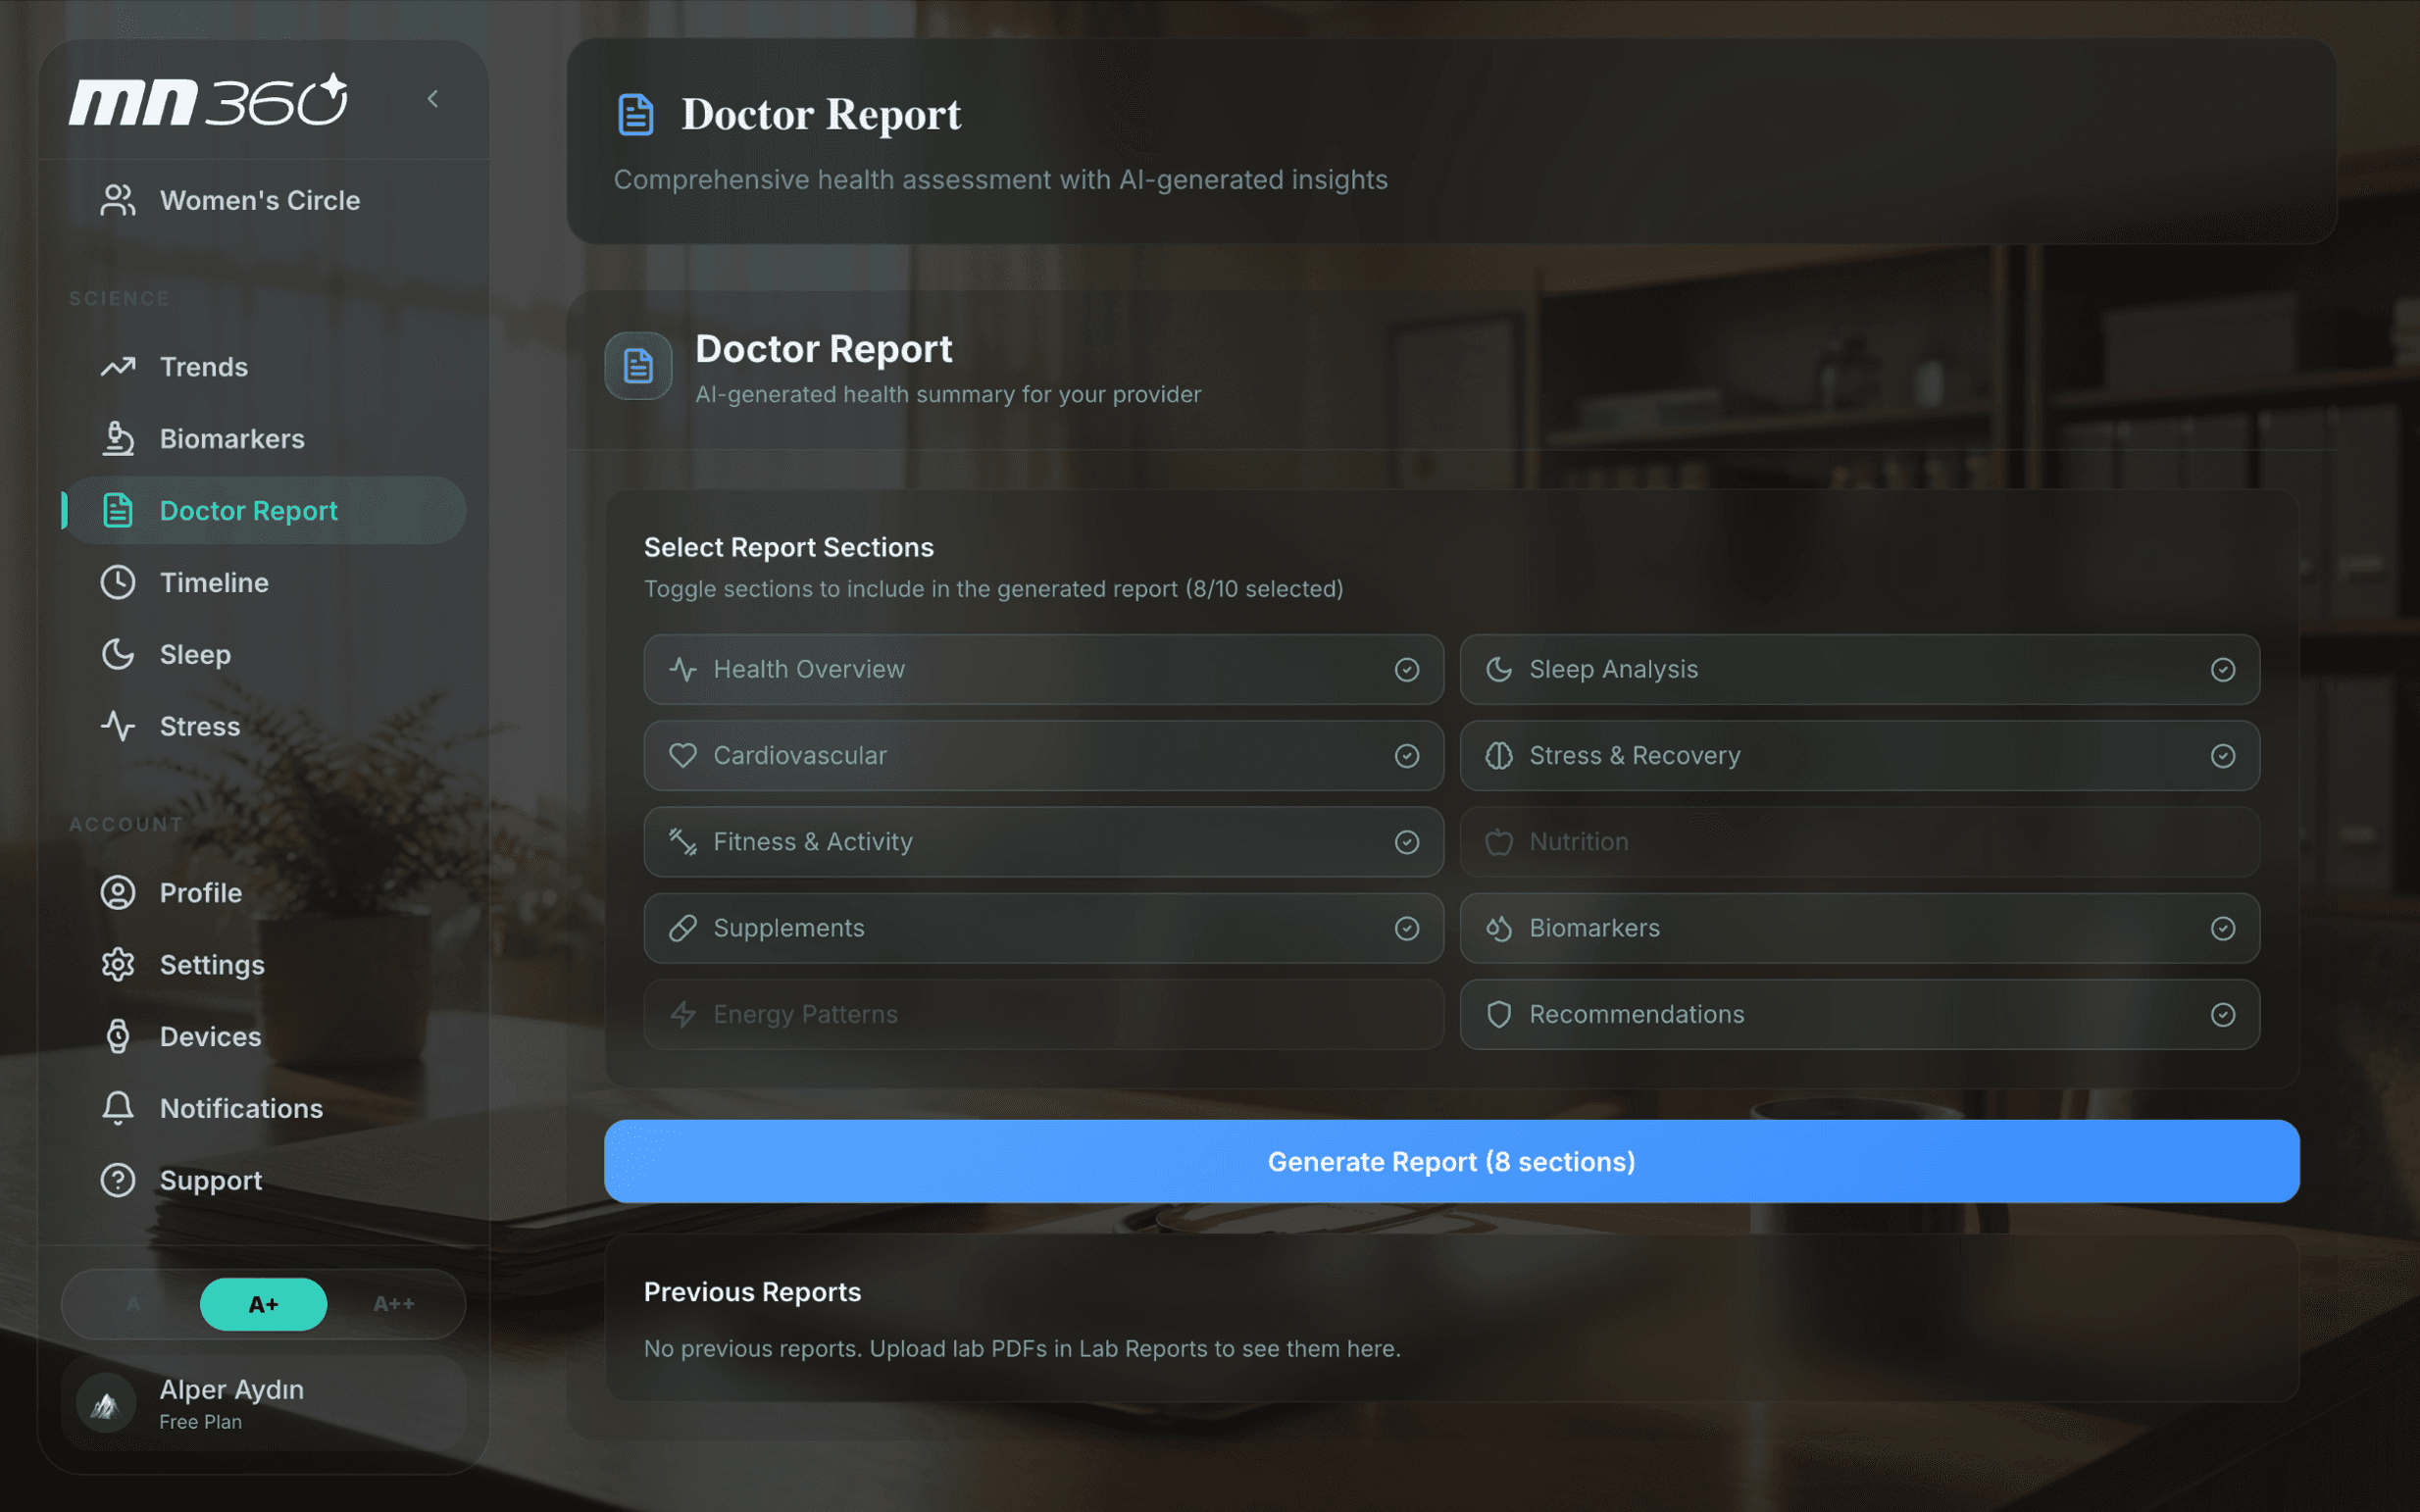Collapse the sidebar with the chevron arrow
Screen dimensions: 2420x1512
point(433,99)
